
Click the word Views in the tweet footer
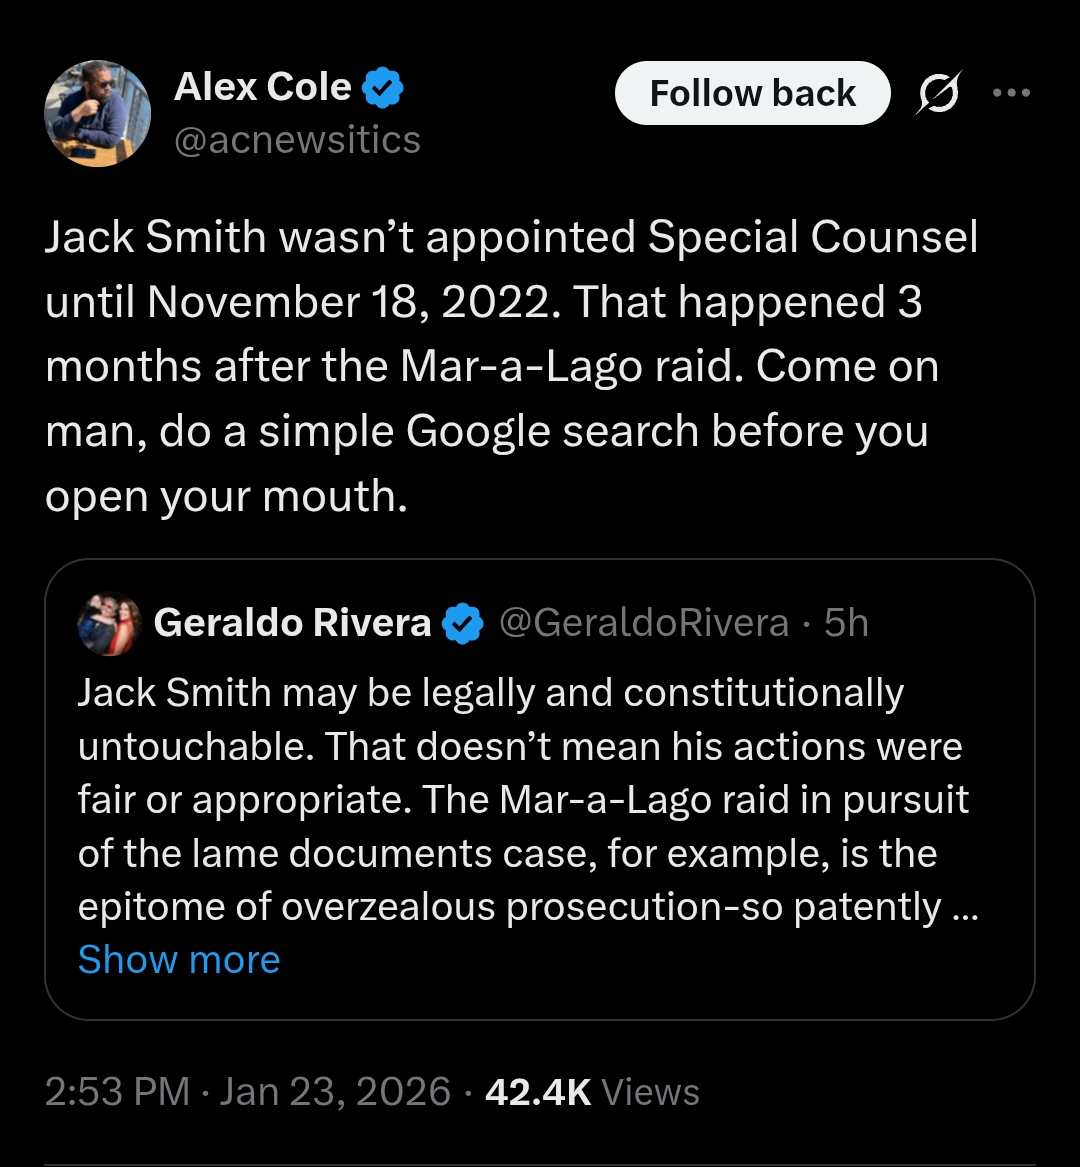[x=651, y=1091]
